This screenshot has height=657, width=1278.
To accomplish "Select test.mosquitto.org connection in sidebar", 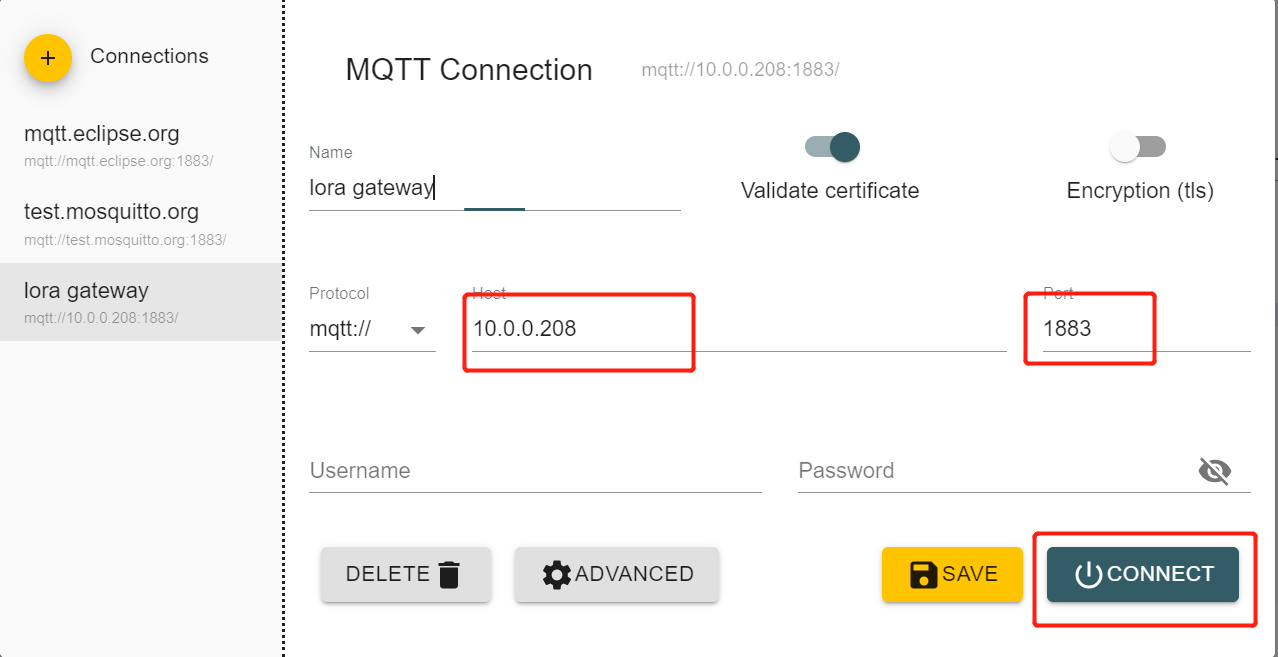I will click(140, 224).
